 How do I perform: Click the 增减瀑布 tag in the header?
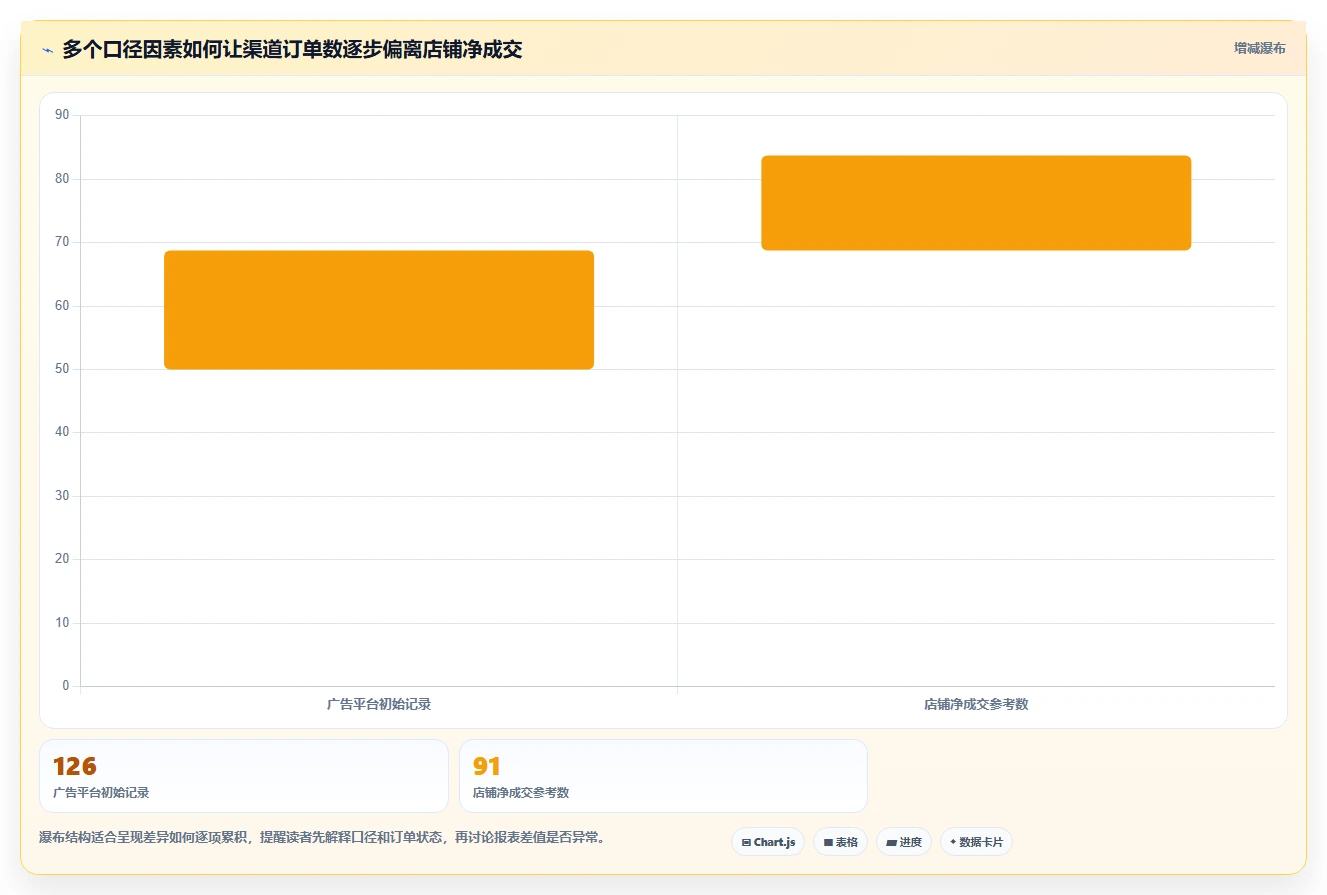tap(1260, 48)
